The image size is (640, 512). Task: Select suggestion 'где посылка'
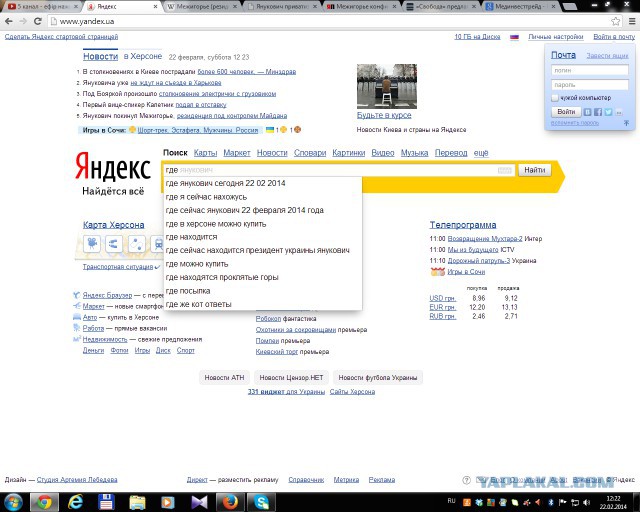click(x=263, y=291)
